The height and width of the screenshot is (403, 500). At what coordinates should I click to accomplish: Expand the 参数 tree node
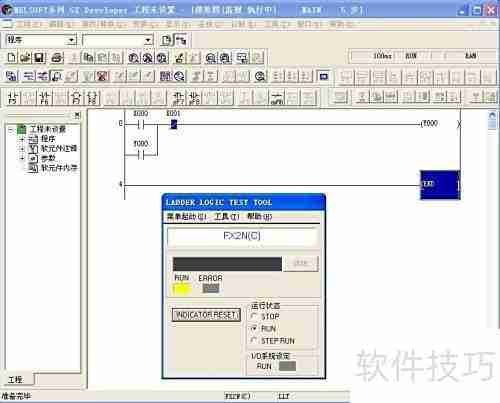click(x=22, y=158)
